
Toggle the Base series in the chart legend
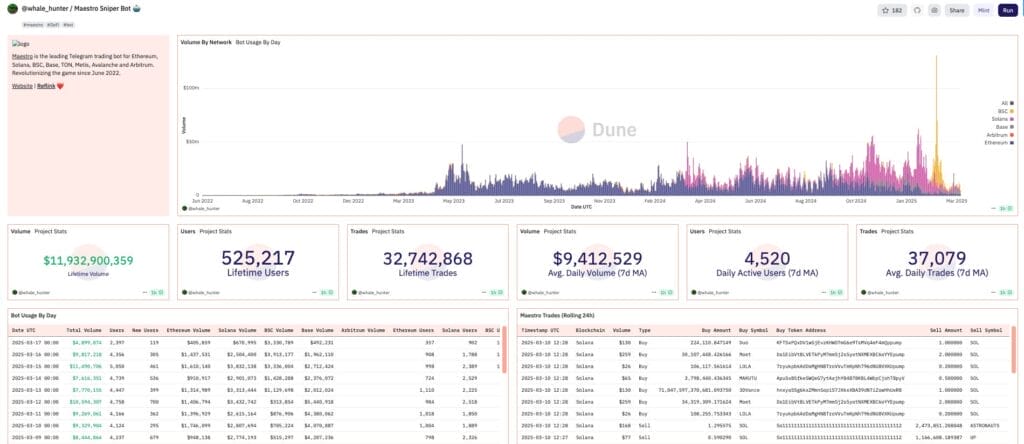(x=1005, y=127)
